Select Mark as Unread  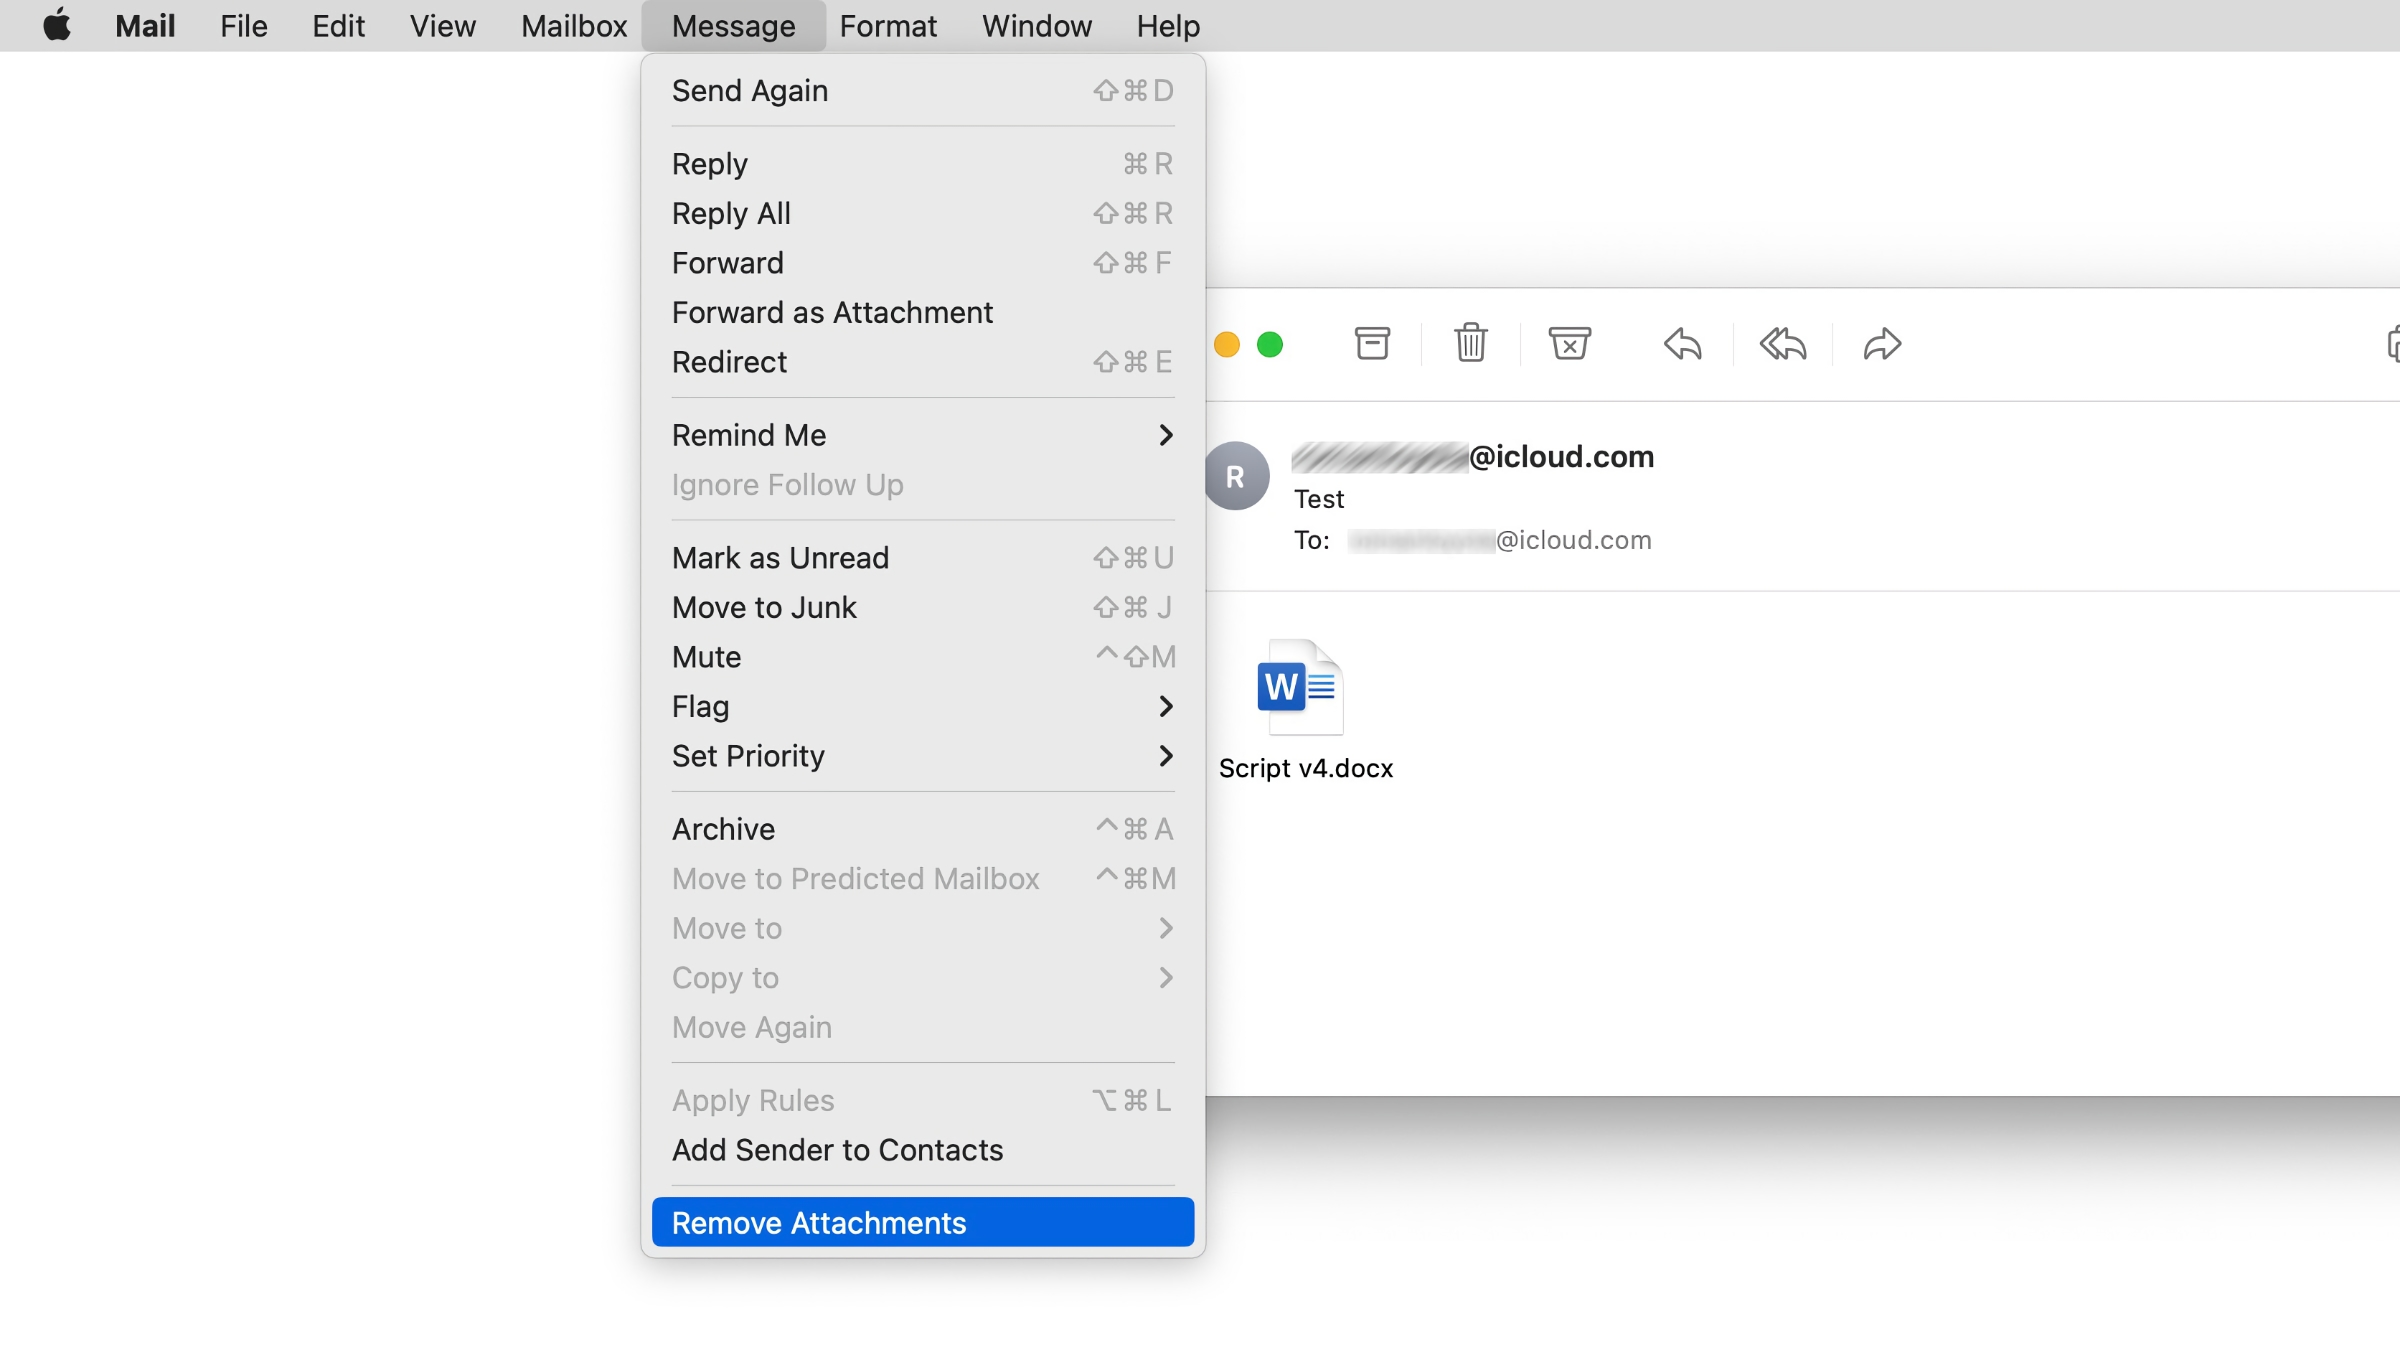click(x=780, y=557)
